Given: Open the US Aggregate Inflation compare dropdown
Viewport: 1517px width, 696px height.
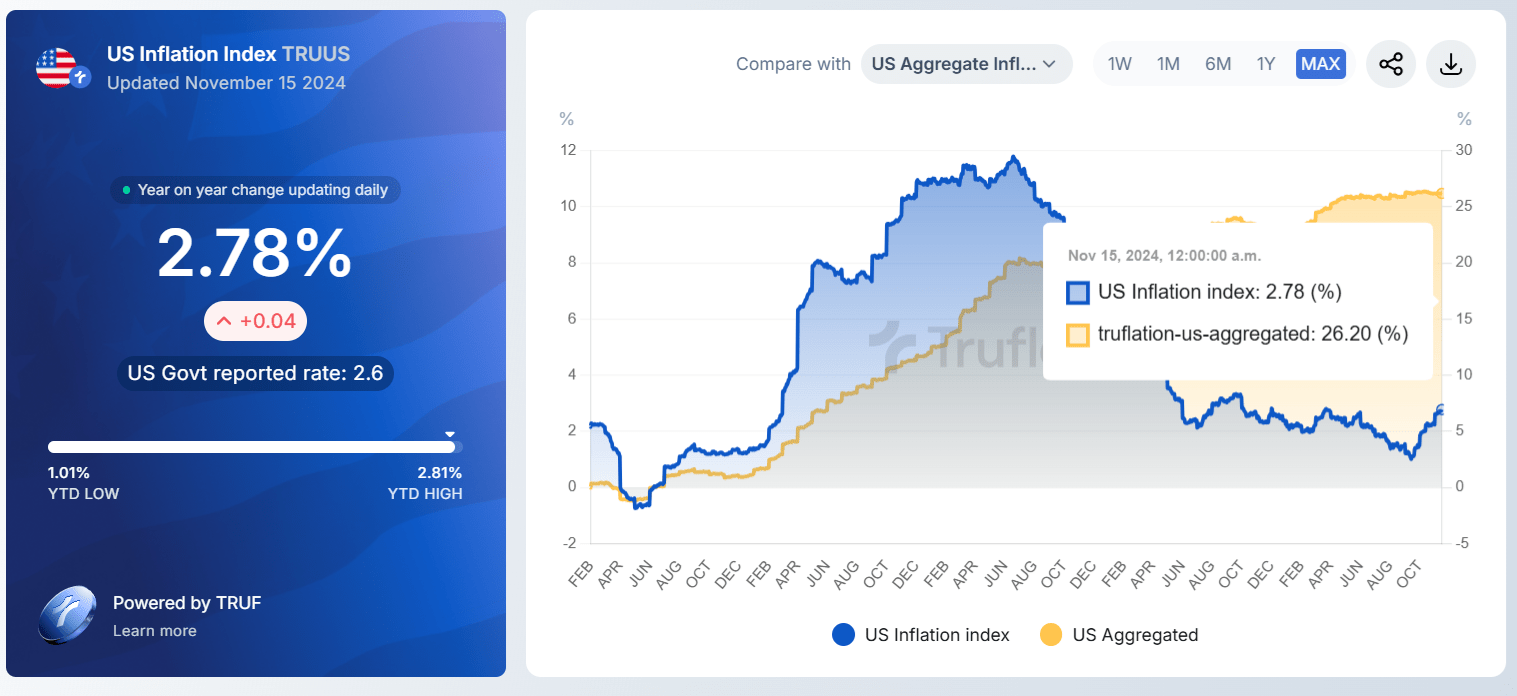Looking at the screenshot, I should (966, 63).
